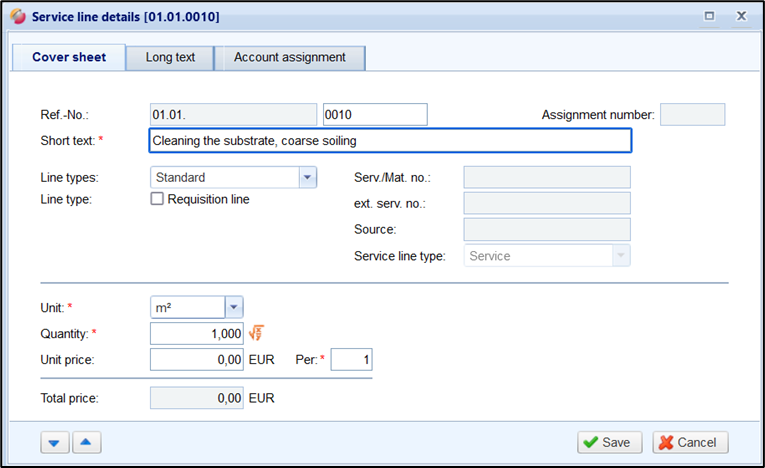This screenshot has height=468, width=765.
Task: Switch to the Long text tab
Action: pos(170,58)
